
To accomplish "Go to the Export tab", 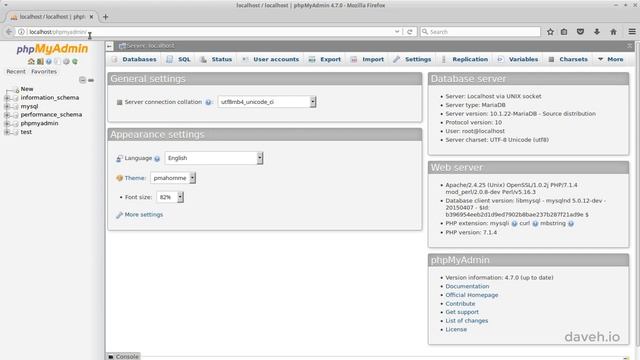I will (325, 59).
